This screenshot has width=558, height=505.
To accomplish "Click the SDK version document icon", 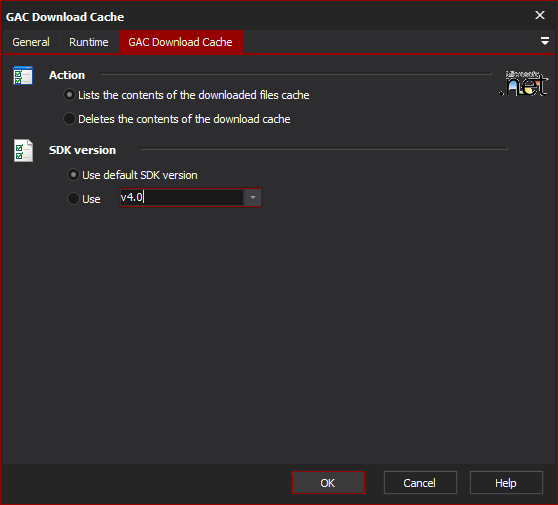I will coord(23,151).
